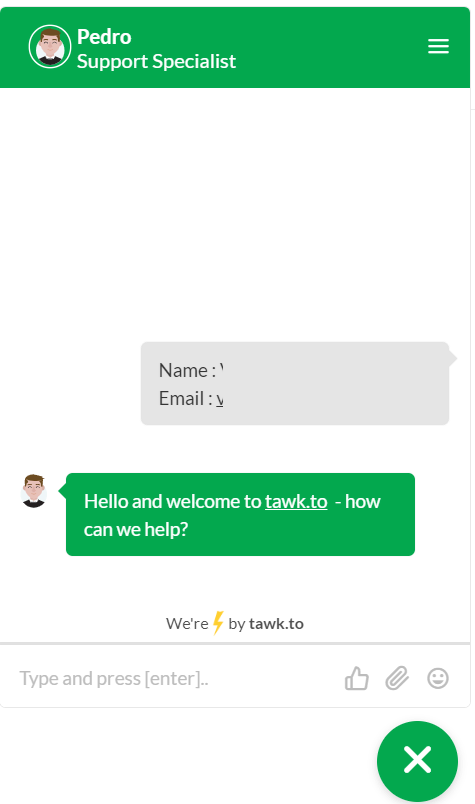The image size is (475, 804).
Task: Click the empty chat area above the messages
Action: coord(235,215)
